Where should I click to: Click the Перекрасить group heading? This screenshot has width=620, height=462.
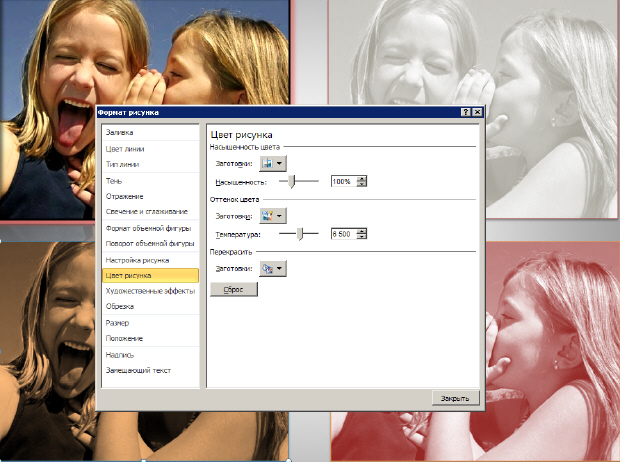point(231,252)
